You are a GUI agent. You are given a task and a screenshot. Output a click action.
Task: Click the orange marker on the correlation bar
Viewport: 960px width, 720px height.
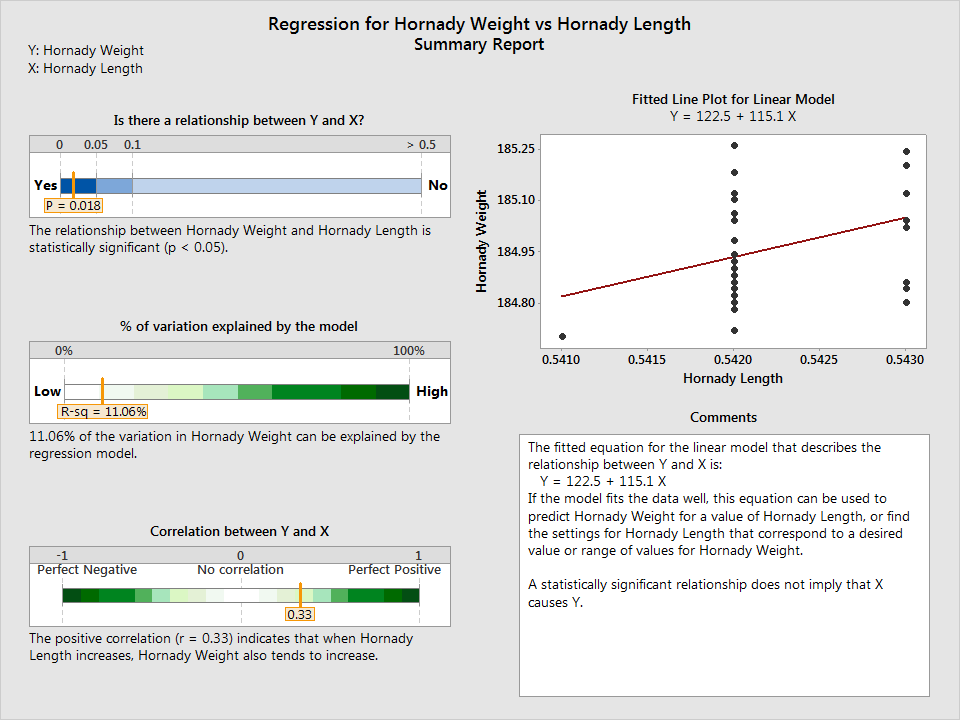pyautogui.click(x=301, y=594)
